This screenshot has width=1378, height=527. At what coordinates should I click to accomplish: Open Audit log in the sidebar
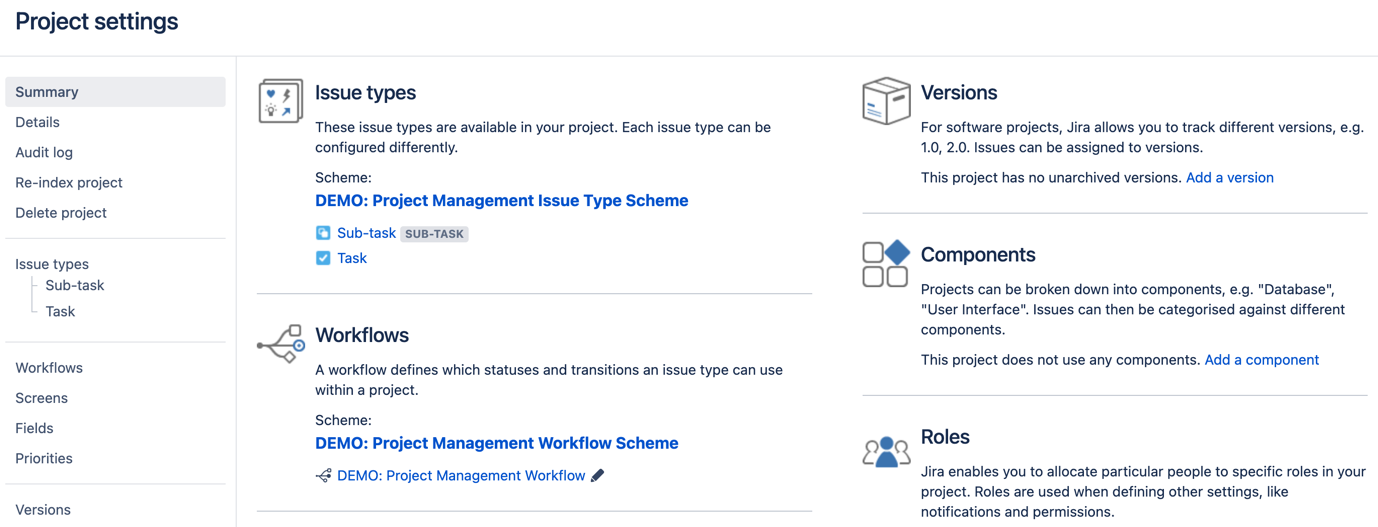pyautogui.click(x=44, y=152)
